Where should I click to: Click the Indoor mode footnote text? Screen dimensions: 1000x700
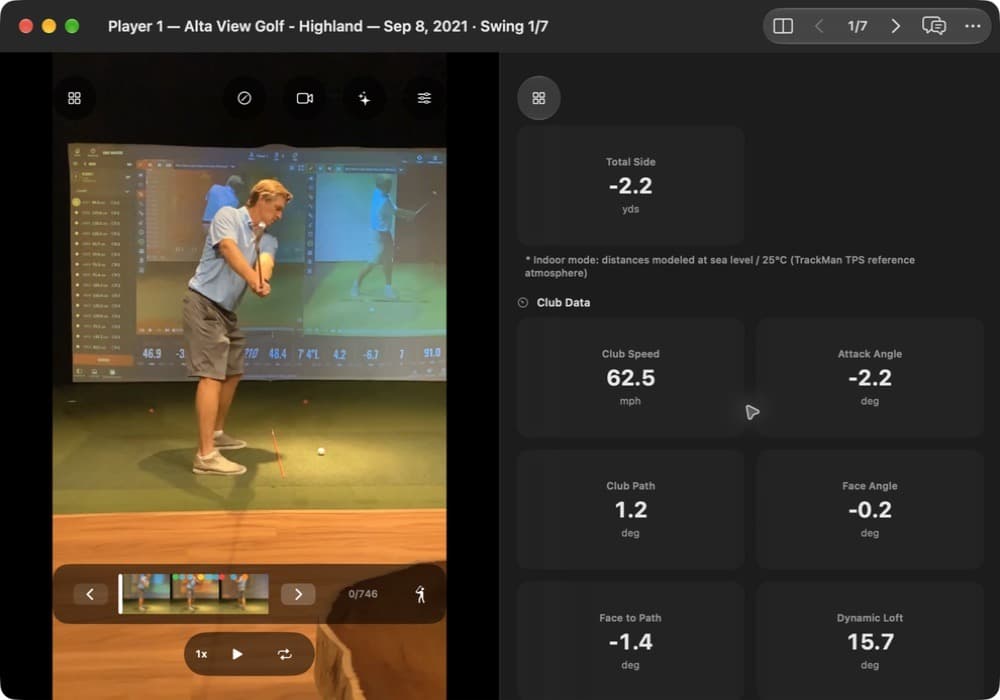(x=719, y=266)
